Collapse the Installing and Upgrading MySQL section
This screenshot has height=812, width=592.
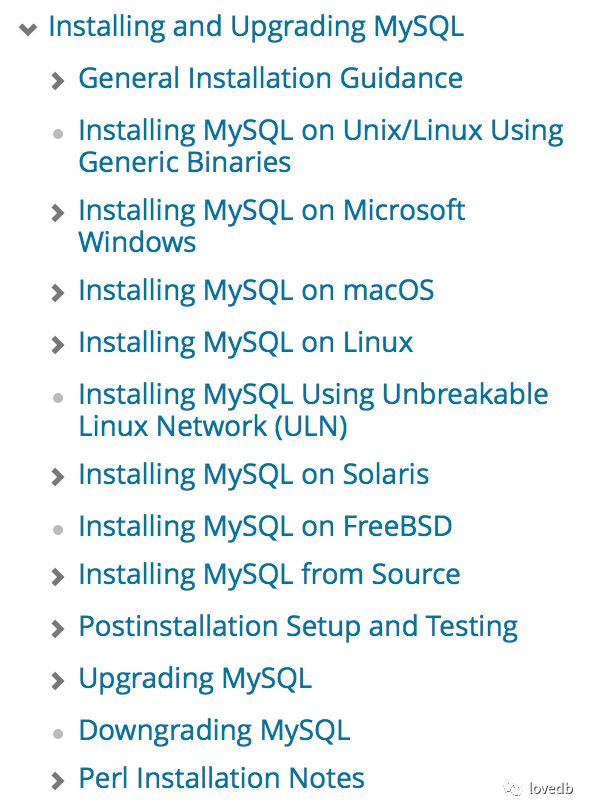click(x=28, y=30)
